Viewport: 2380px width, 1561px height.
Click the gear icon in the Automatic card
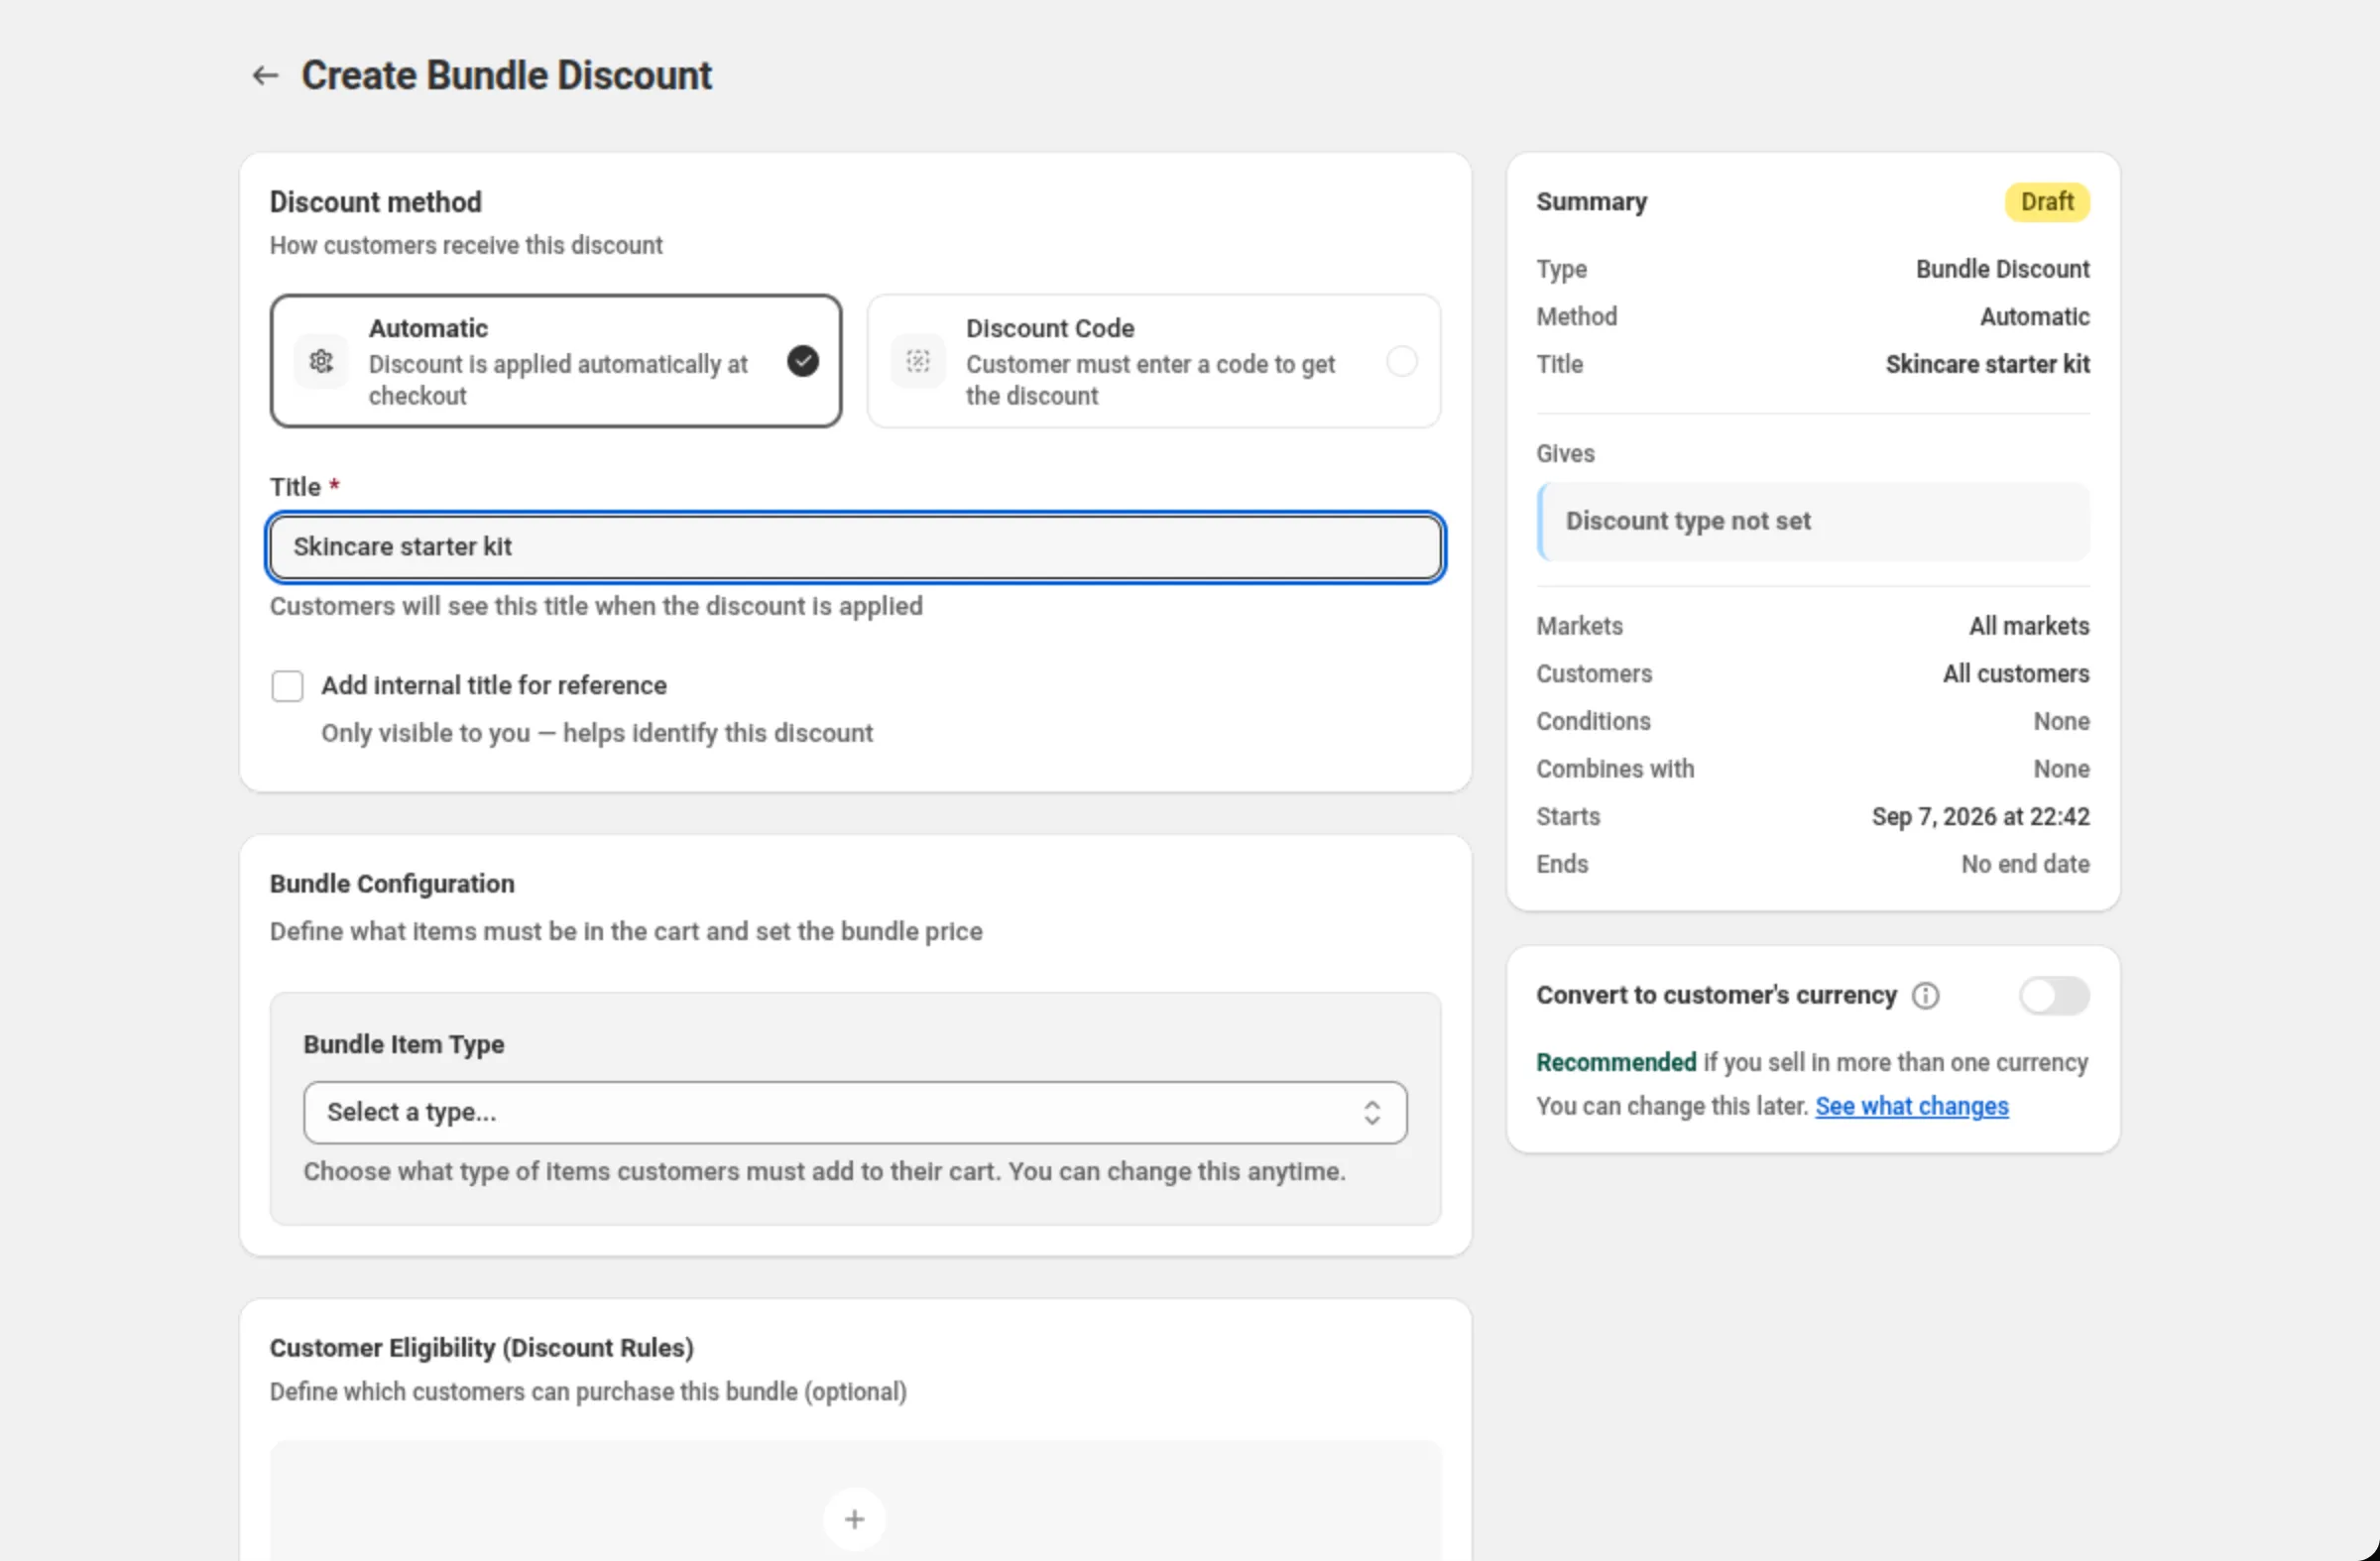point(321,361)
